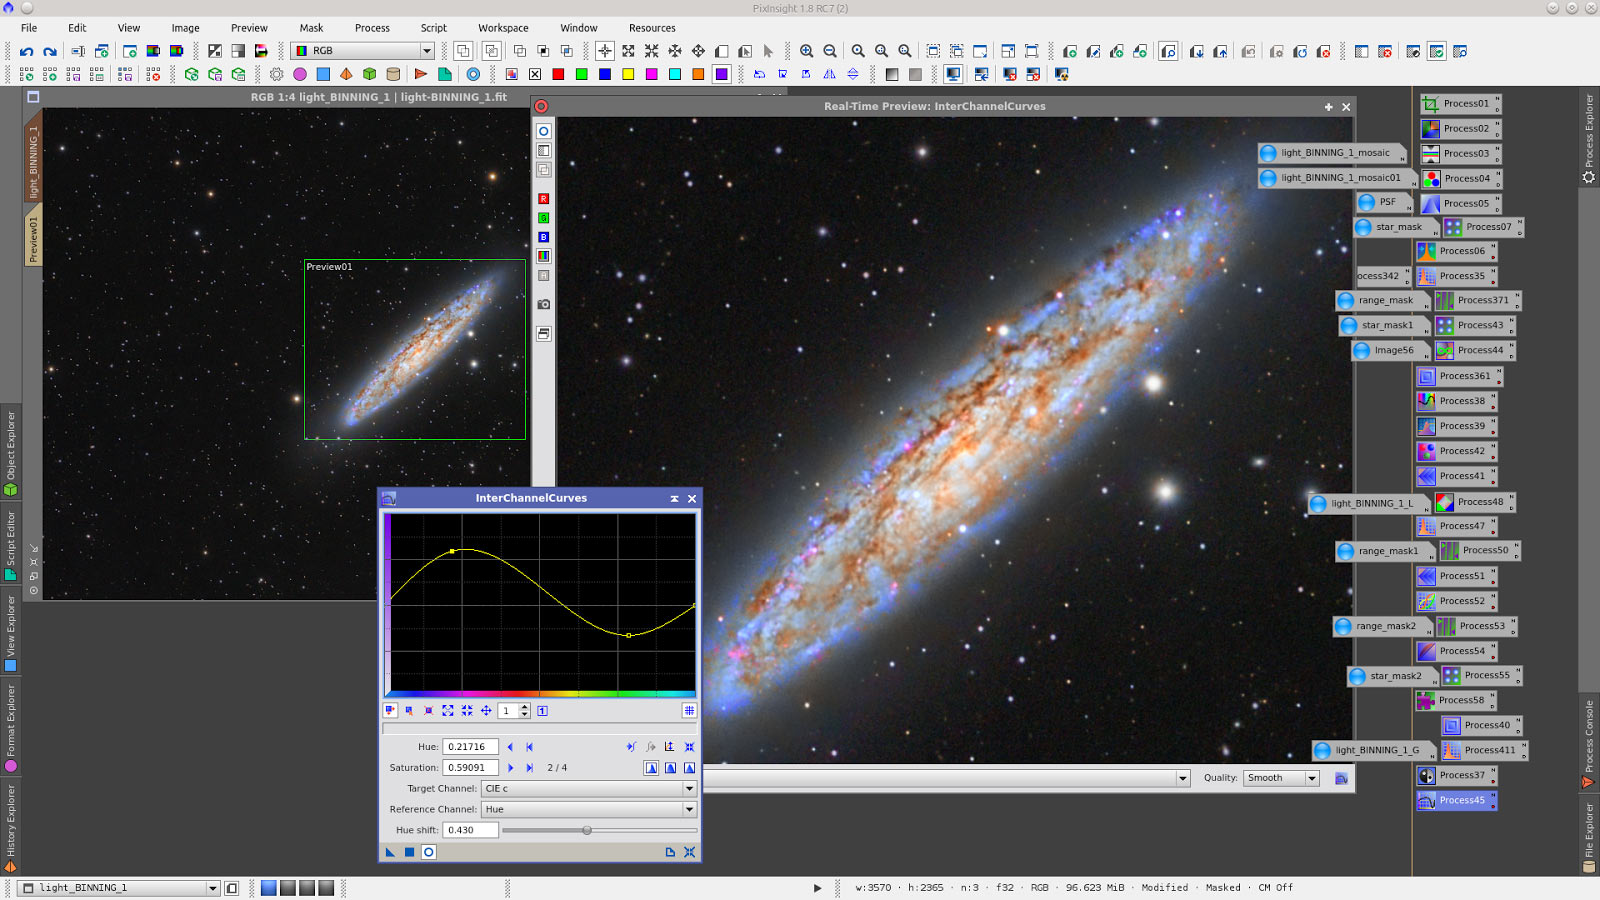The height and width of the screenshot is (900, 1600).
Task: Apply the filled square button in InterChannelCurves
Action: coord(409,852)
